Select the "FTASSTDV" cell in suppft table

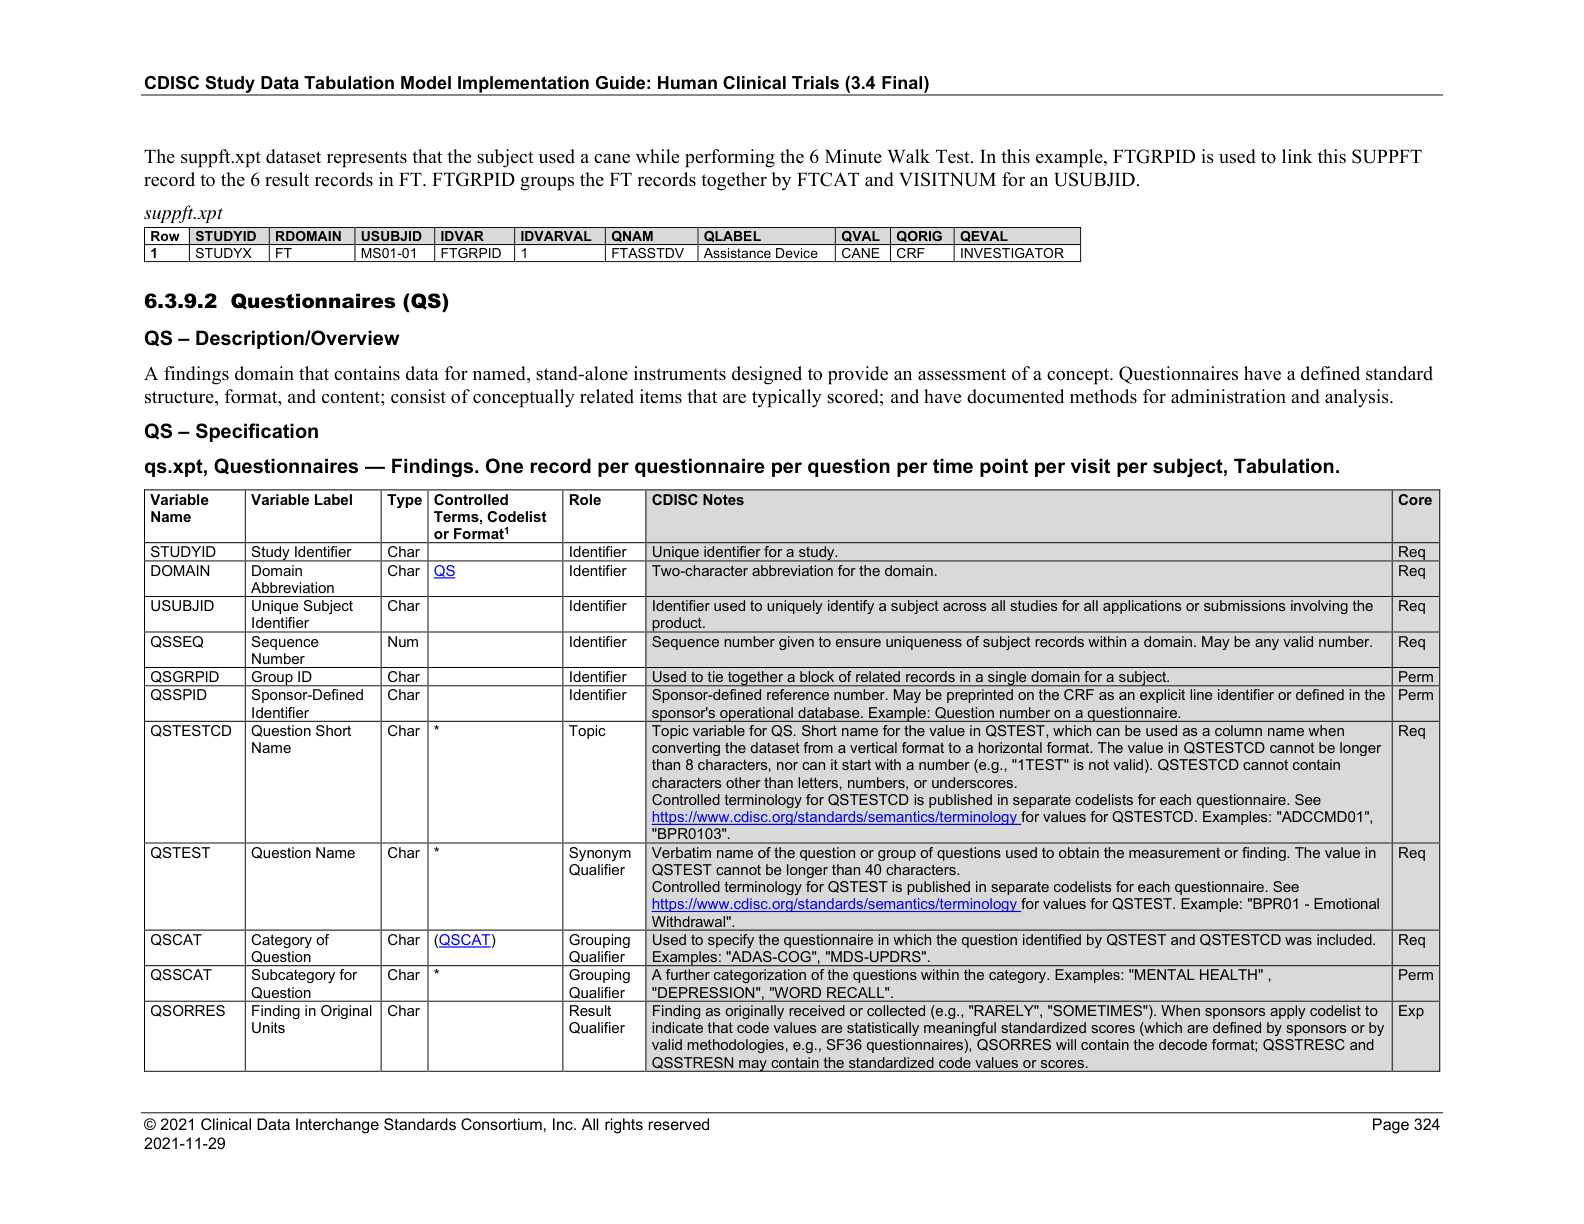(651, 254)
